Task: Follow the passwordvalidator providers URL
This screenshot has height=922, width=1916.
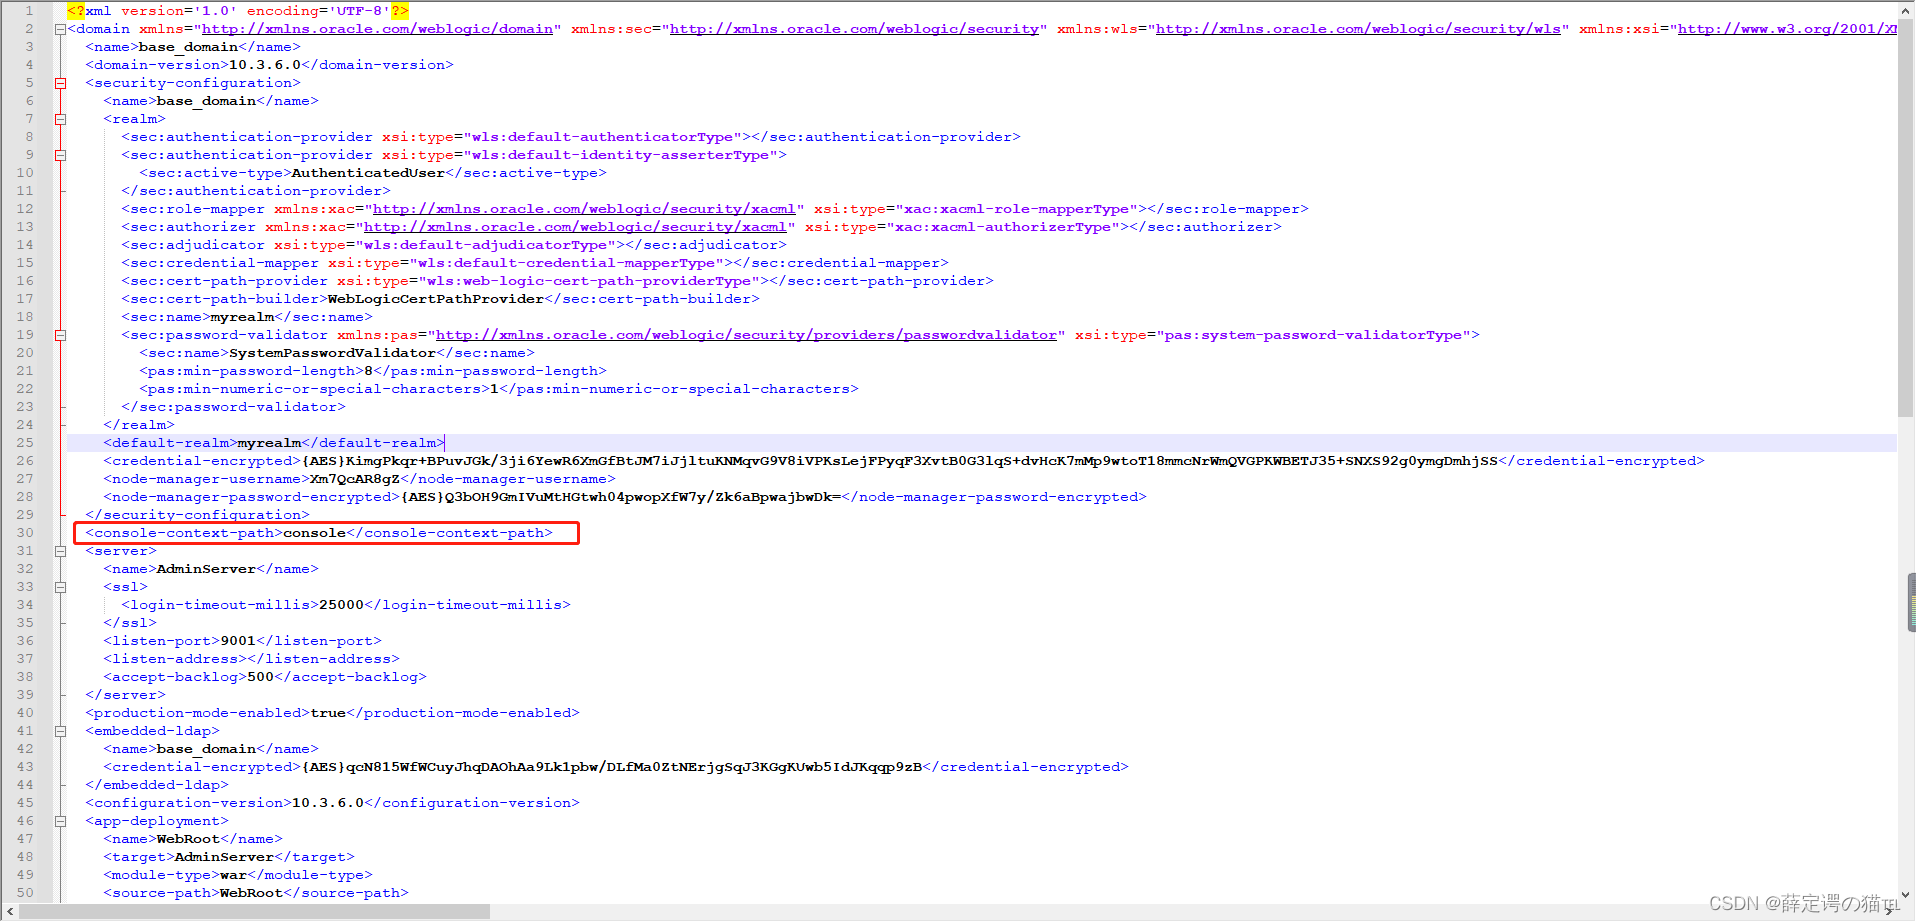Action: (x=746, y=335)
